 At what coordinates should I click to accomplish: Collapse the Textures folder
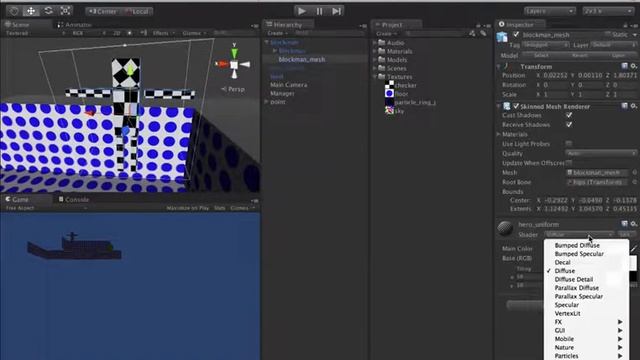pyautogui.click(x=375, y=77)
